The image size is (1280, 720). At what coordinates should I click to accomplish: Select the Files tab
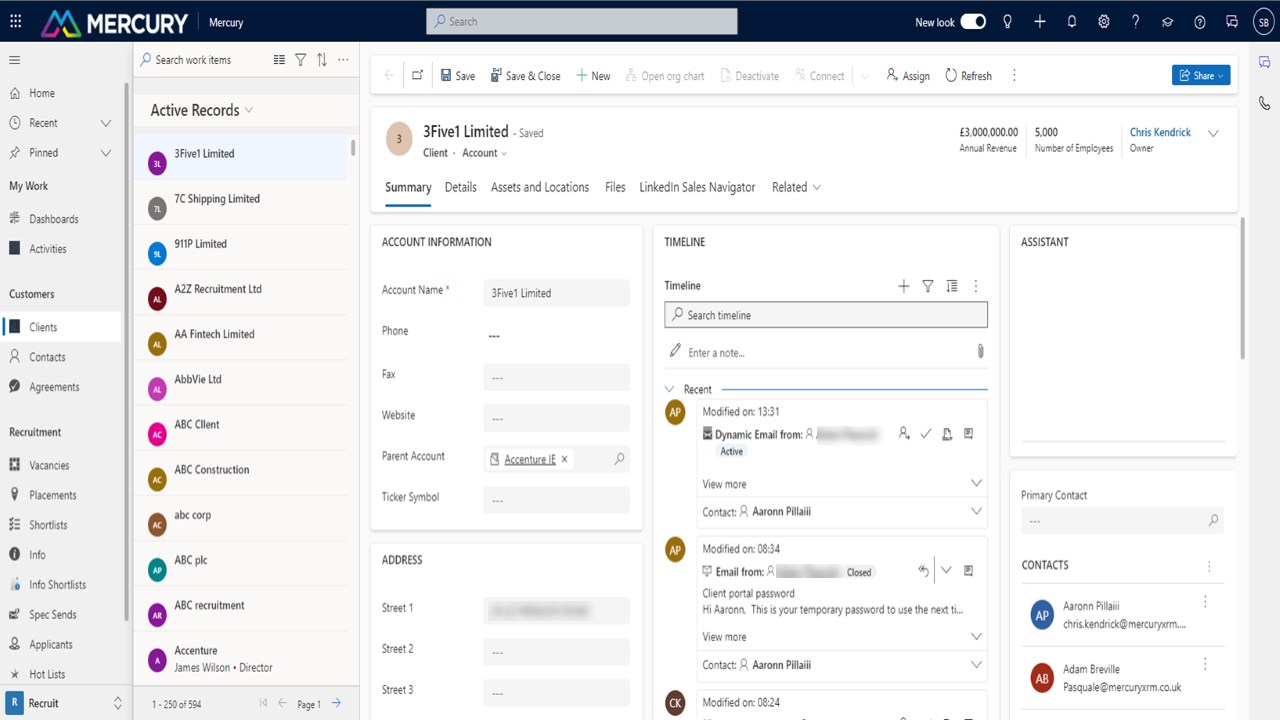click(x=615, y=187)
